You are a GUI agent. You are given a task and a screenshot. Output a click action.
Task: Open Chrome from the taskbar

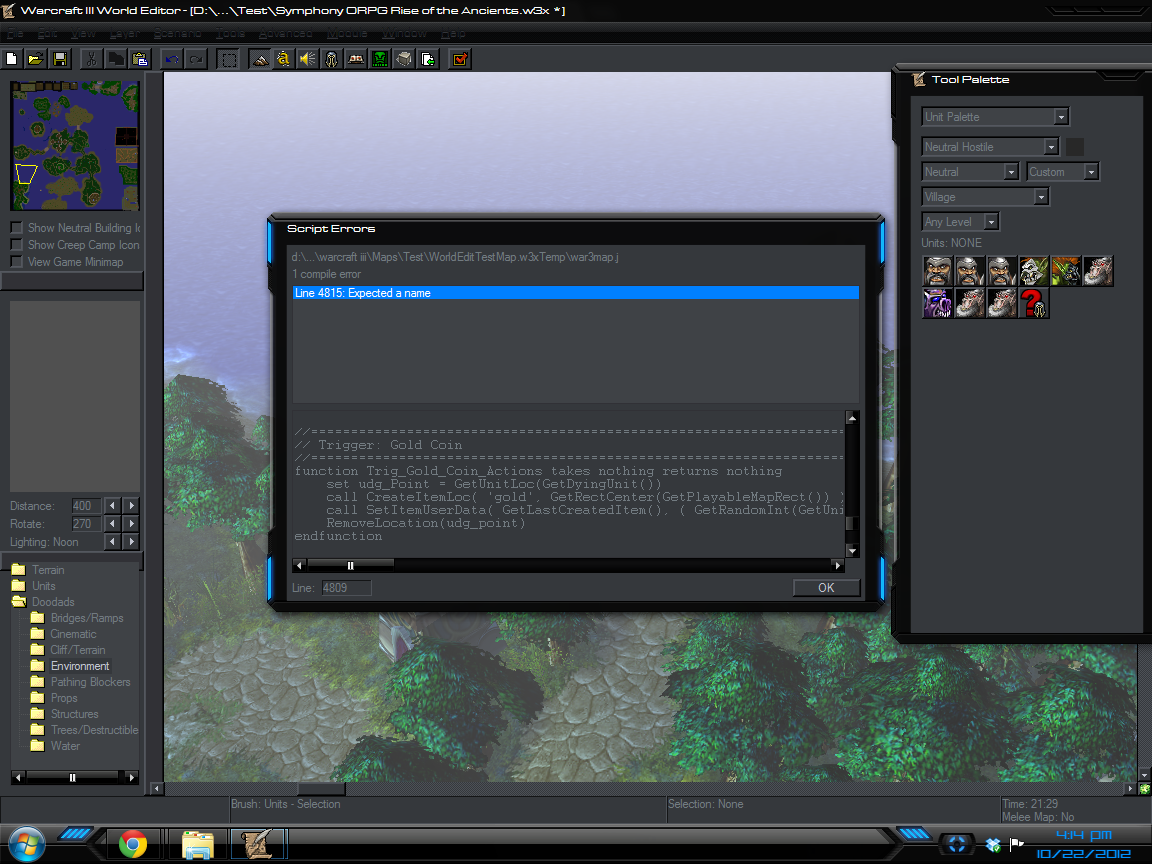(133, 844)
